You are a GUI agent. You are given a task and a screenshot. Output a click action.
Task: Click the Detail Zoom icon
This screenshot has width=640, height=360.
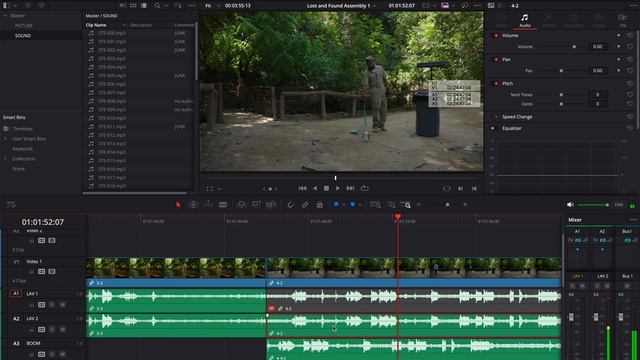click(391, 204)
